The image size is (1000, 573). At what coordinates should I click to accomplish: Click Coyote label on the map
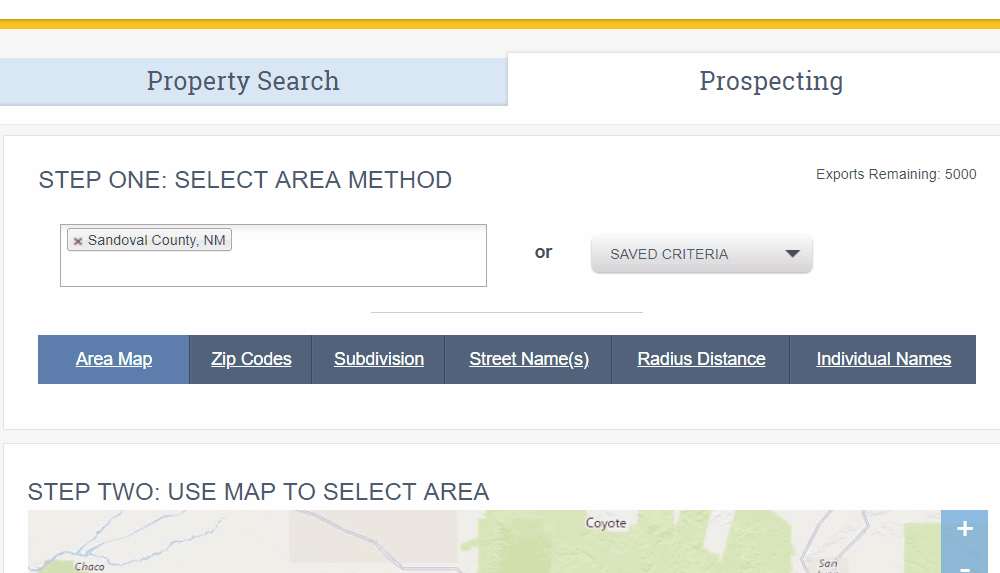tap(606, 523)
